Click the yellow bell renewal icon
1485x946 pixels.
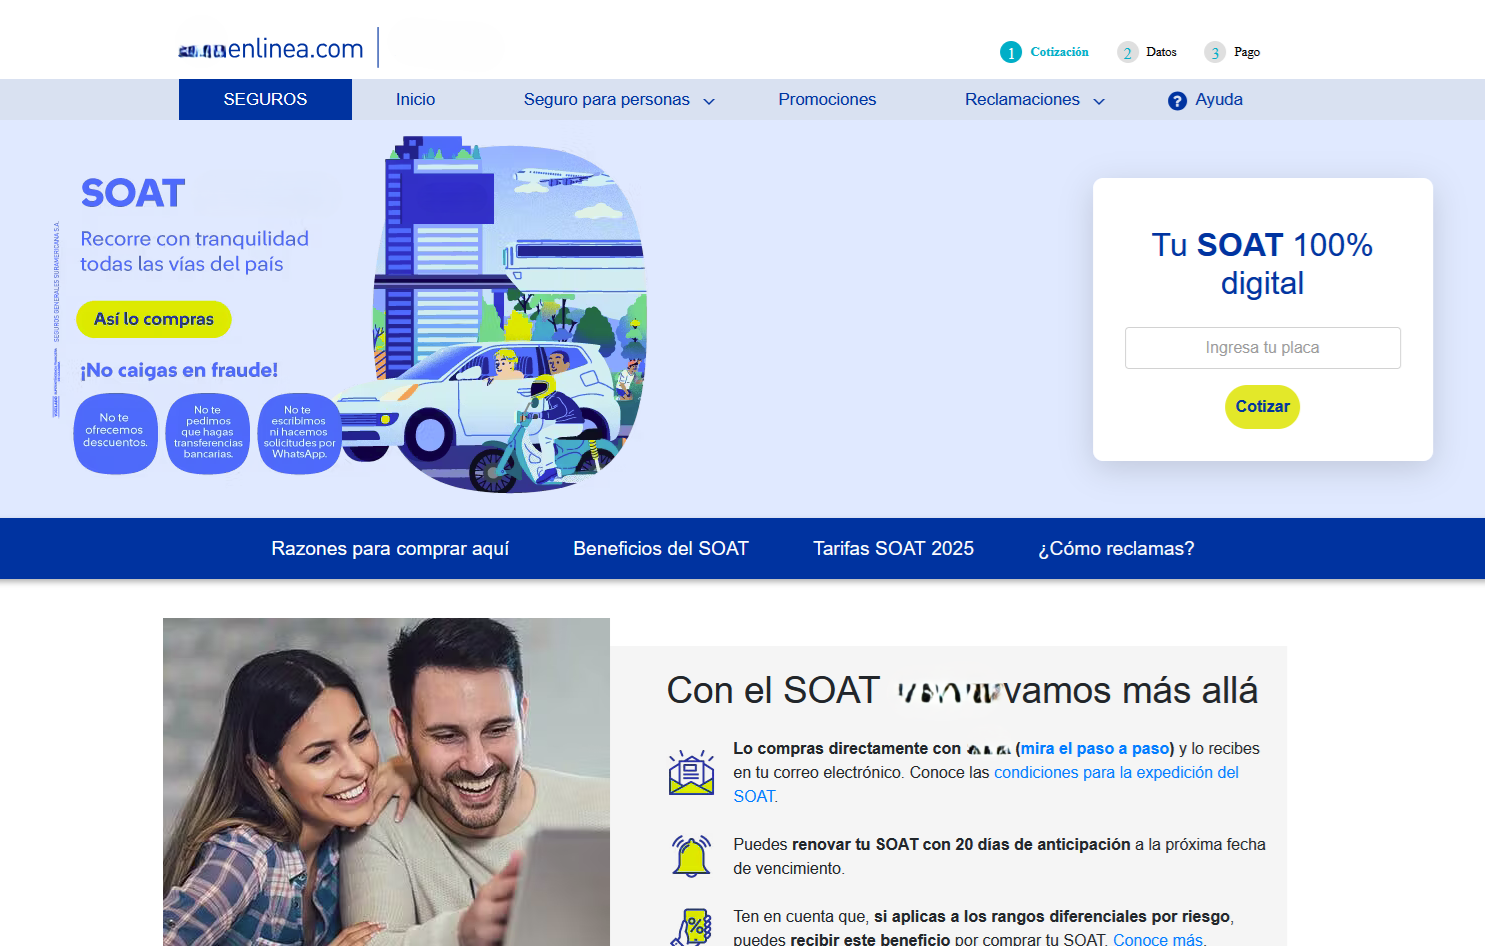click(691, 856)
